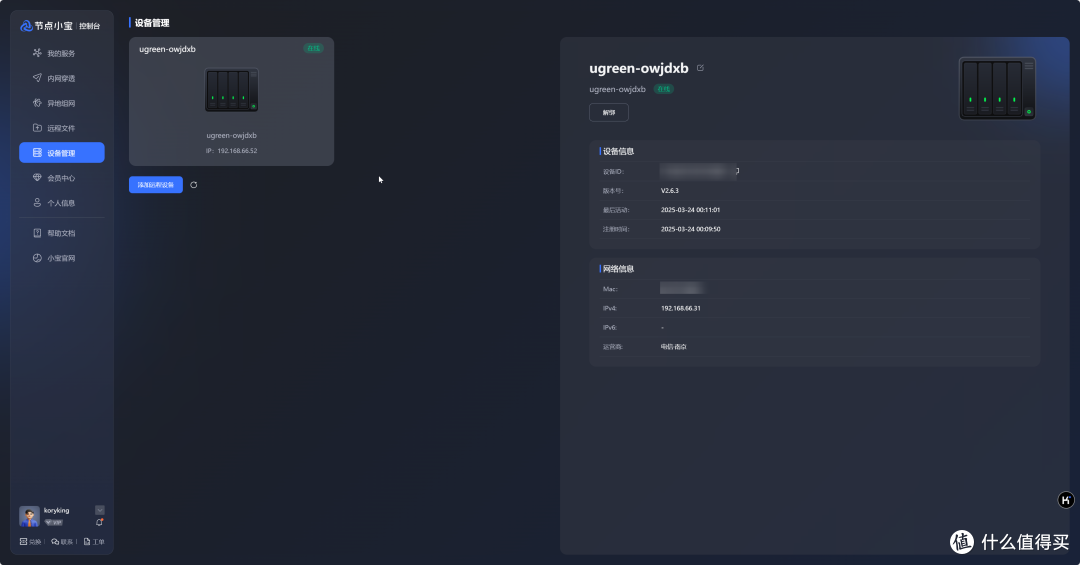Click the 解绑 button
The image size is (1080, 565).
[609, 112]
